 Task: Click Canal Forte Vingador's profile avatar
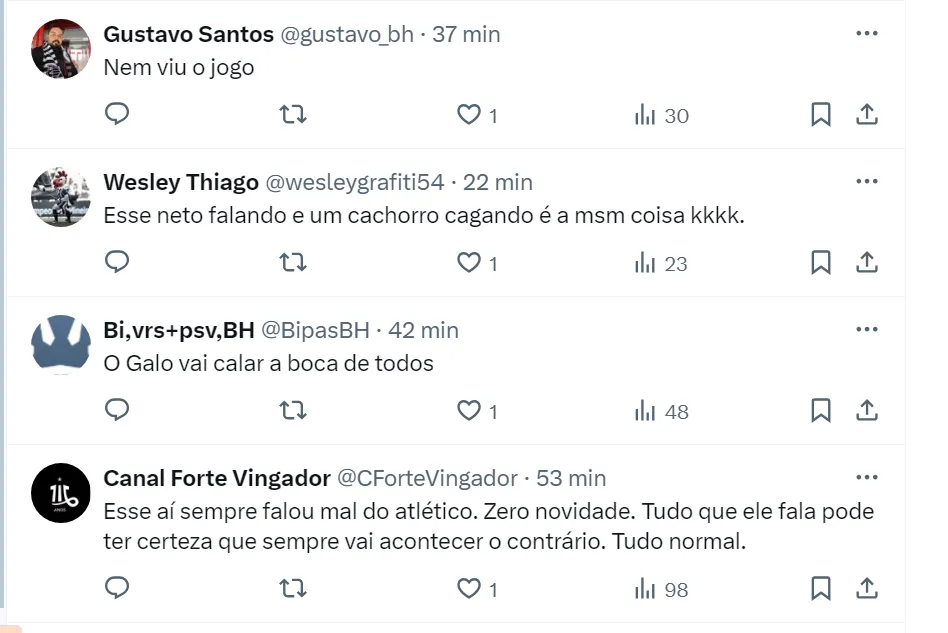pyautogui.click(x=61, y=492)
